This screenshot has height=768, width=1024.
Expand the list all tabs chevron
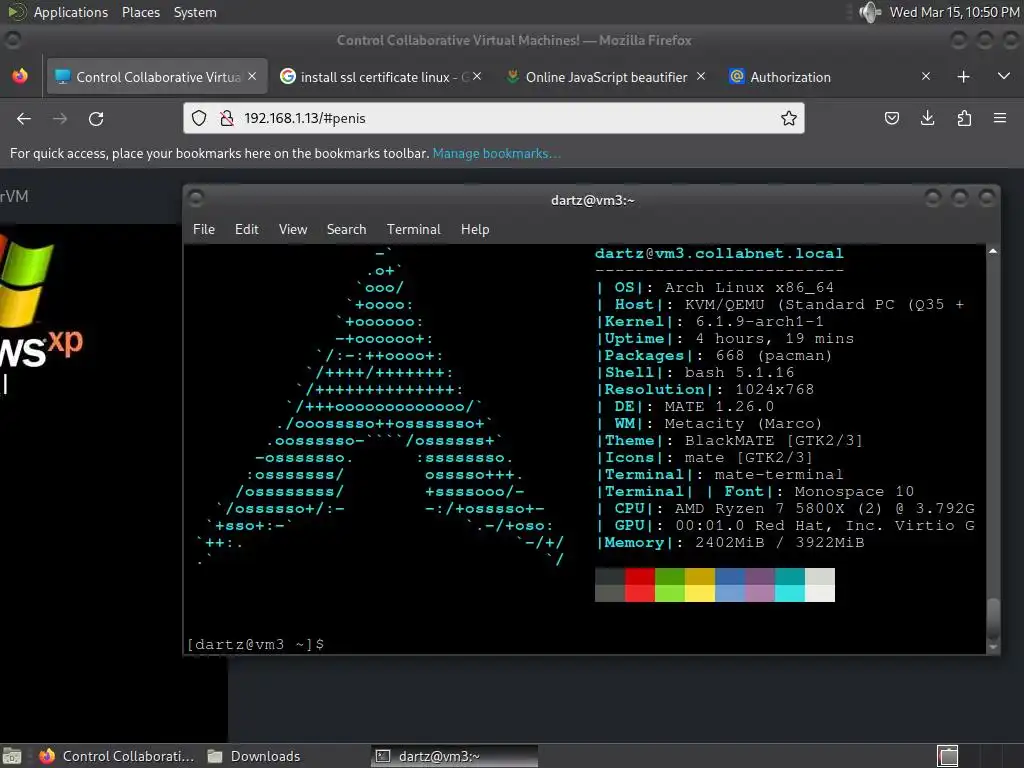1004,76
